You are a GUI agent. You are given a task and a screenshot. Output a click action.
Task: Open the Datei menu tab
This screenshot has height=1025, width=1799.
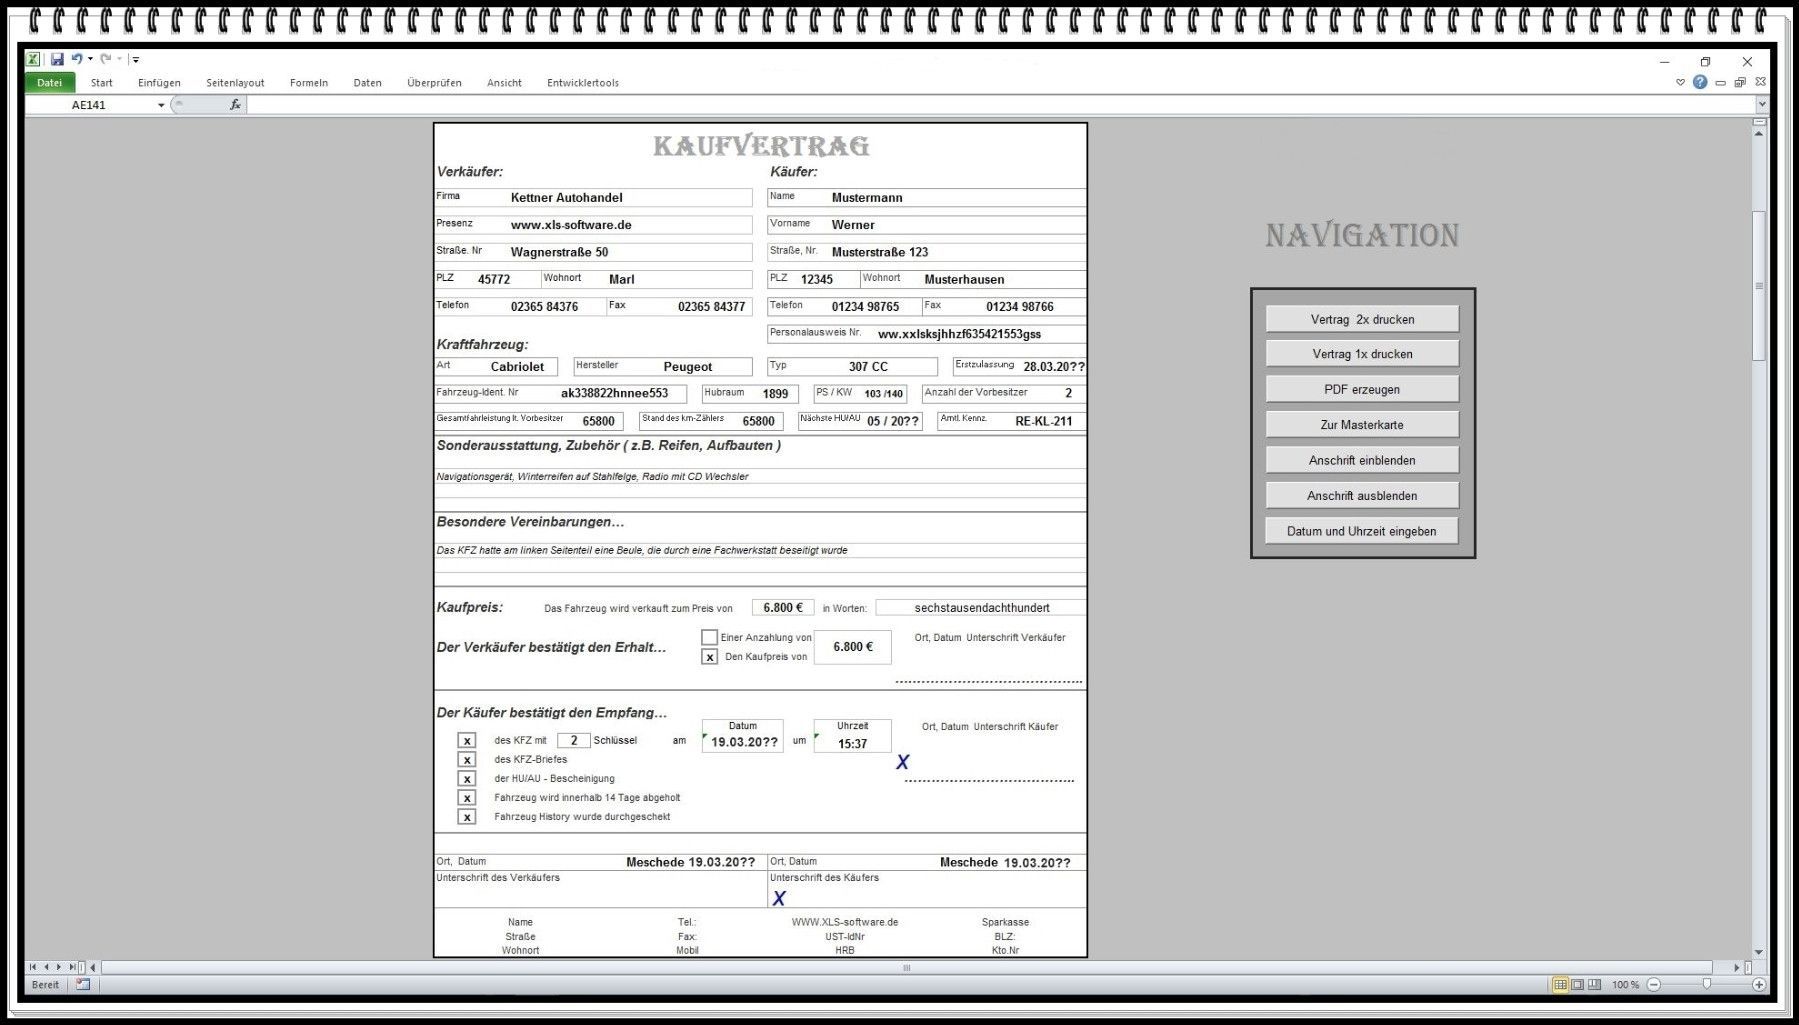49,83
